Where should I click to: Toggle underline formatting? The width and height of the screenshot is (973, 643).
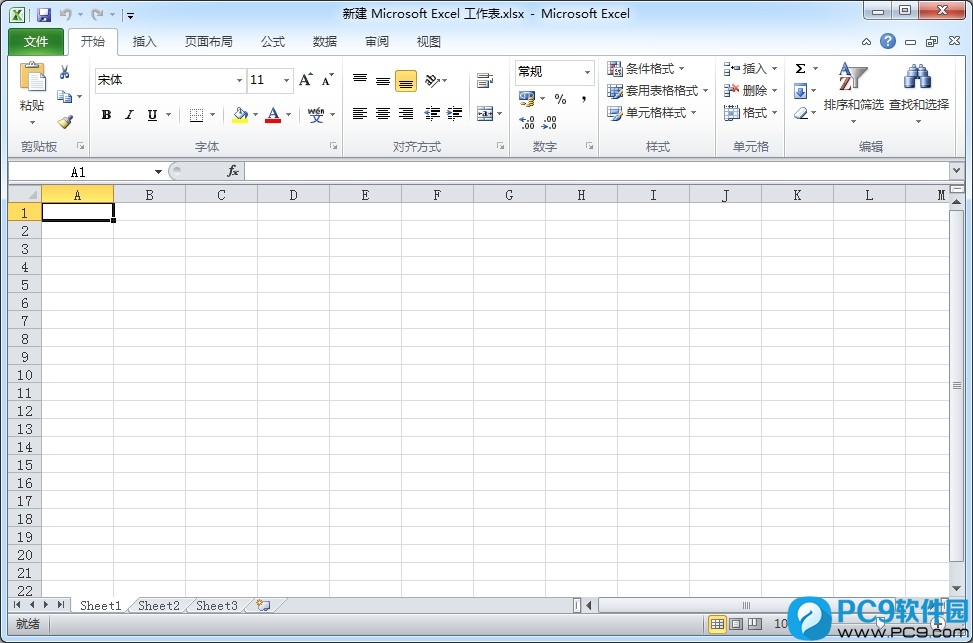click(152, 115)
